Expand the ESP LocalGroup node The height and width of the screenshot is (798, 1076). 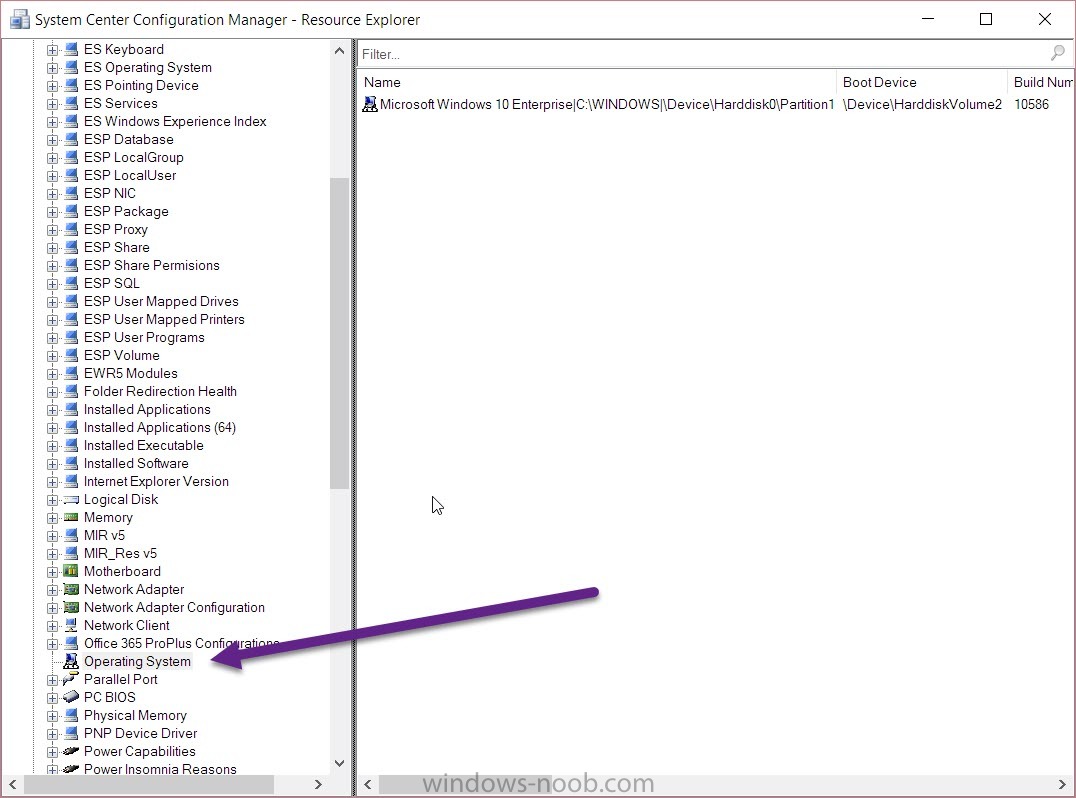click(x=52, y=158)
